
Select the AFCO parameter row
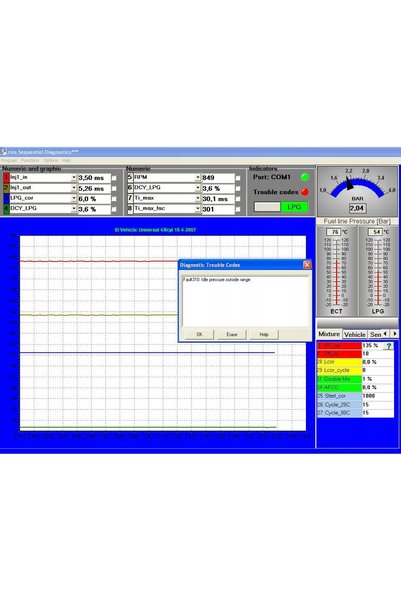355,388
